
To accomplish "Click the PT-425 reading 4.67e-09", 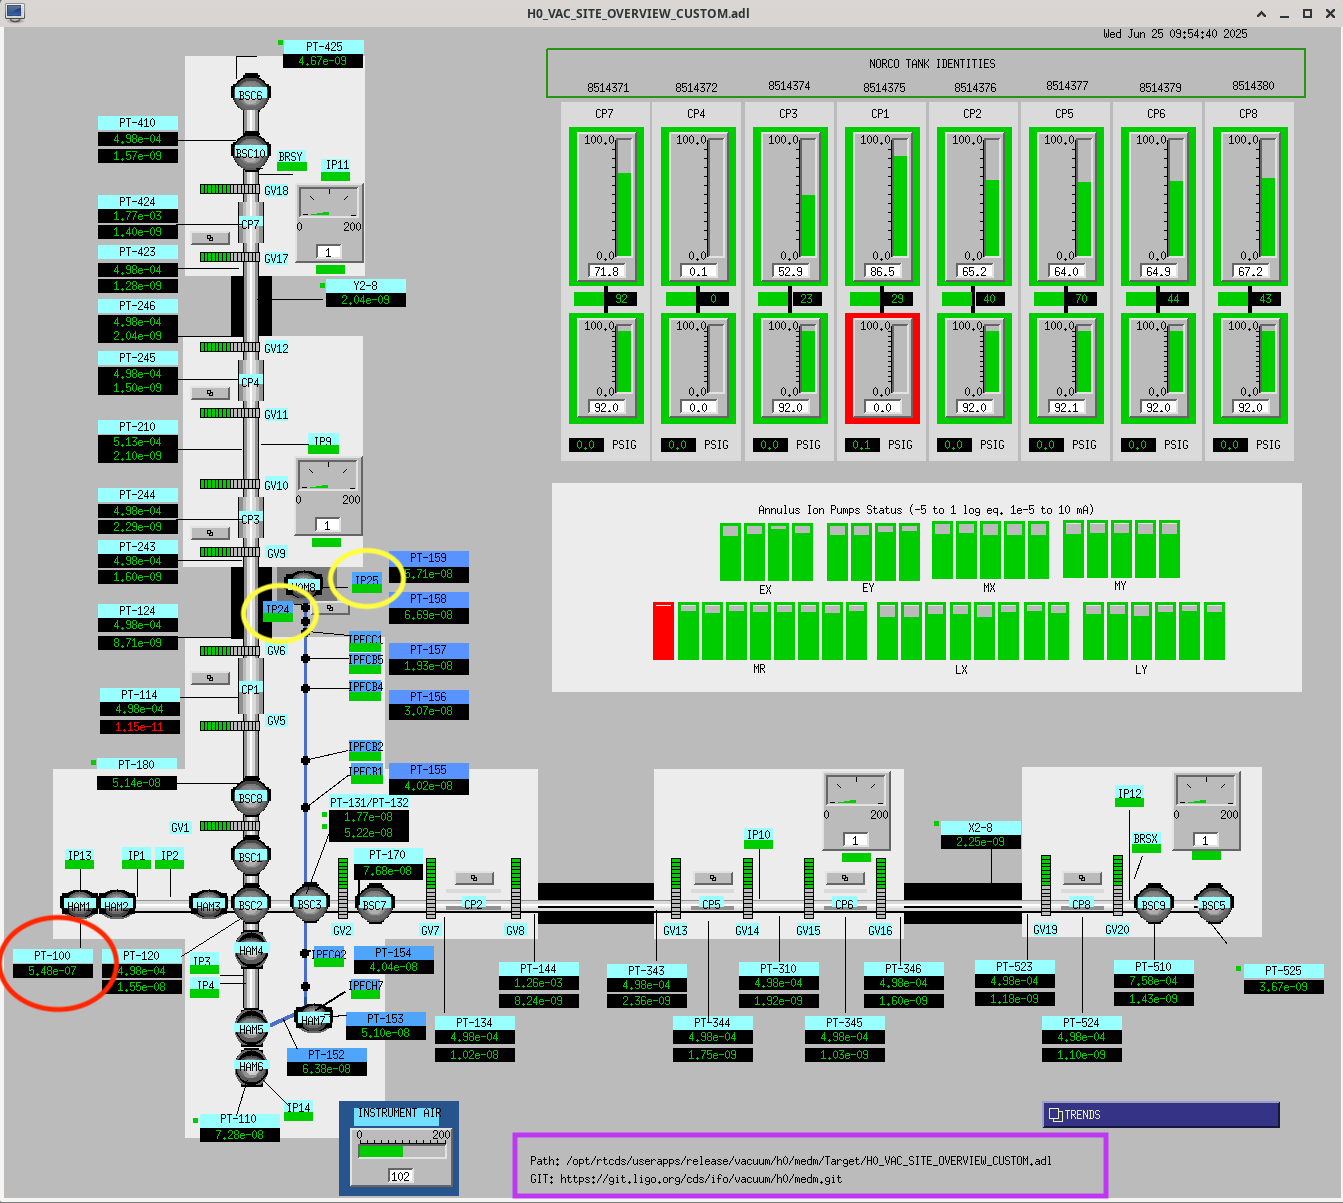I will [x=323, y=62].
